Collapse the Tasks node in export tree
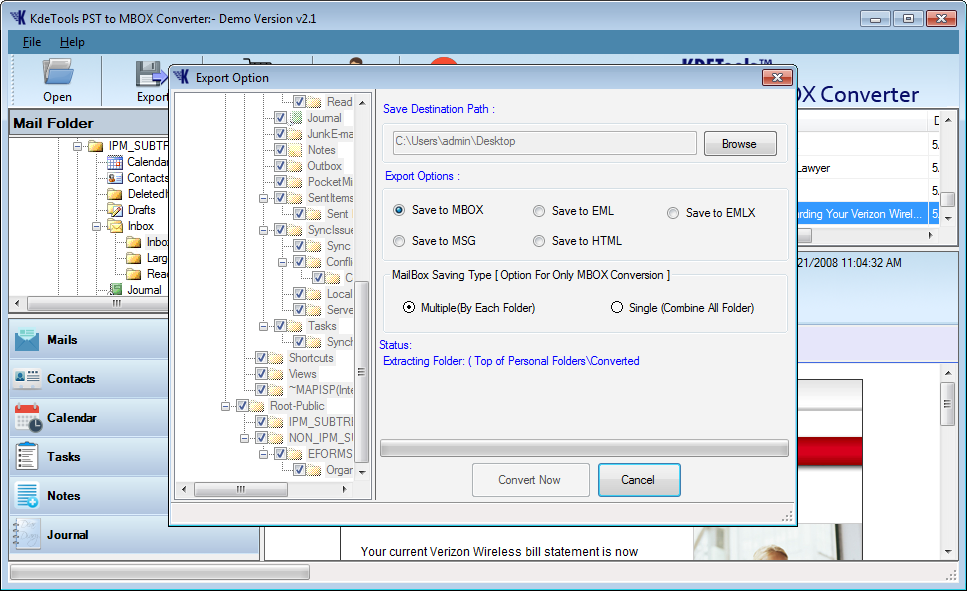This screenshot has width=967, height=591. coord(265,326)
